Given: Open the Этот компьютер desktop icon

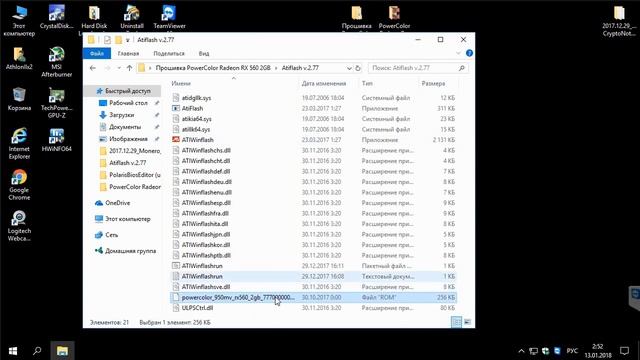Looking at the screenshot, I should [19, 21].
